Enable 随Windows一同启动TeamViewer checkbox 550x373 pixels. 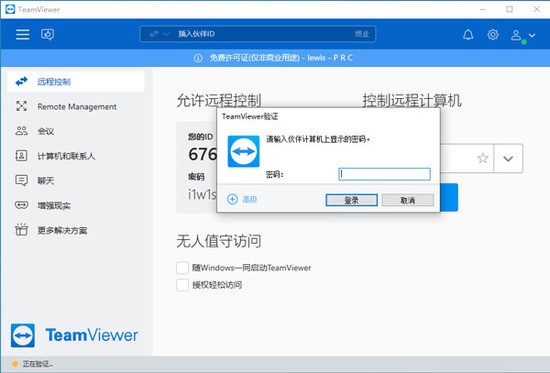[182, 267]
